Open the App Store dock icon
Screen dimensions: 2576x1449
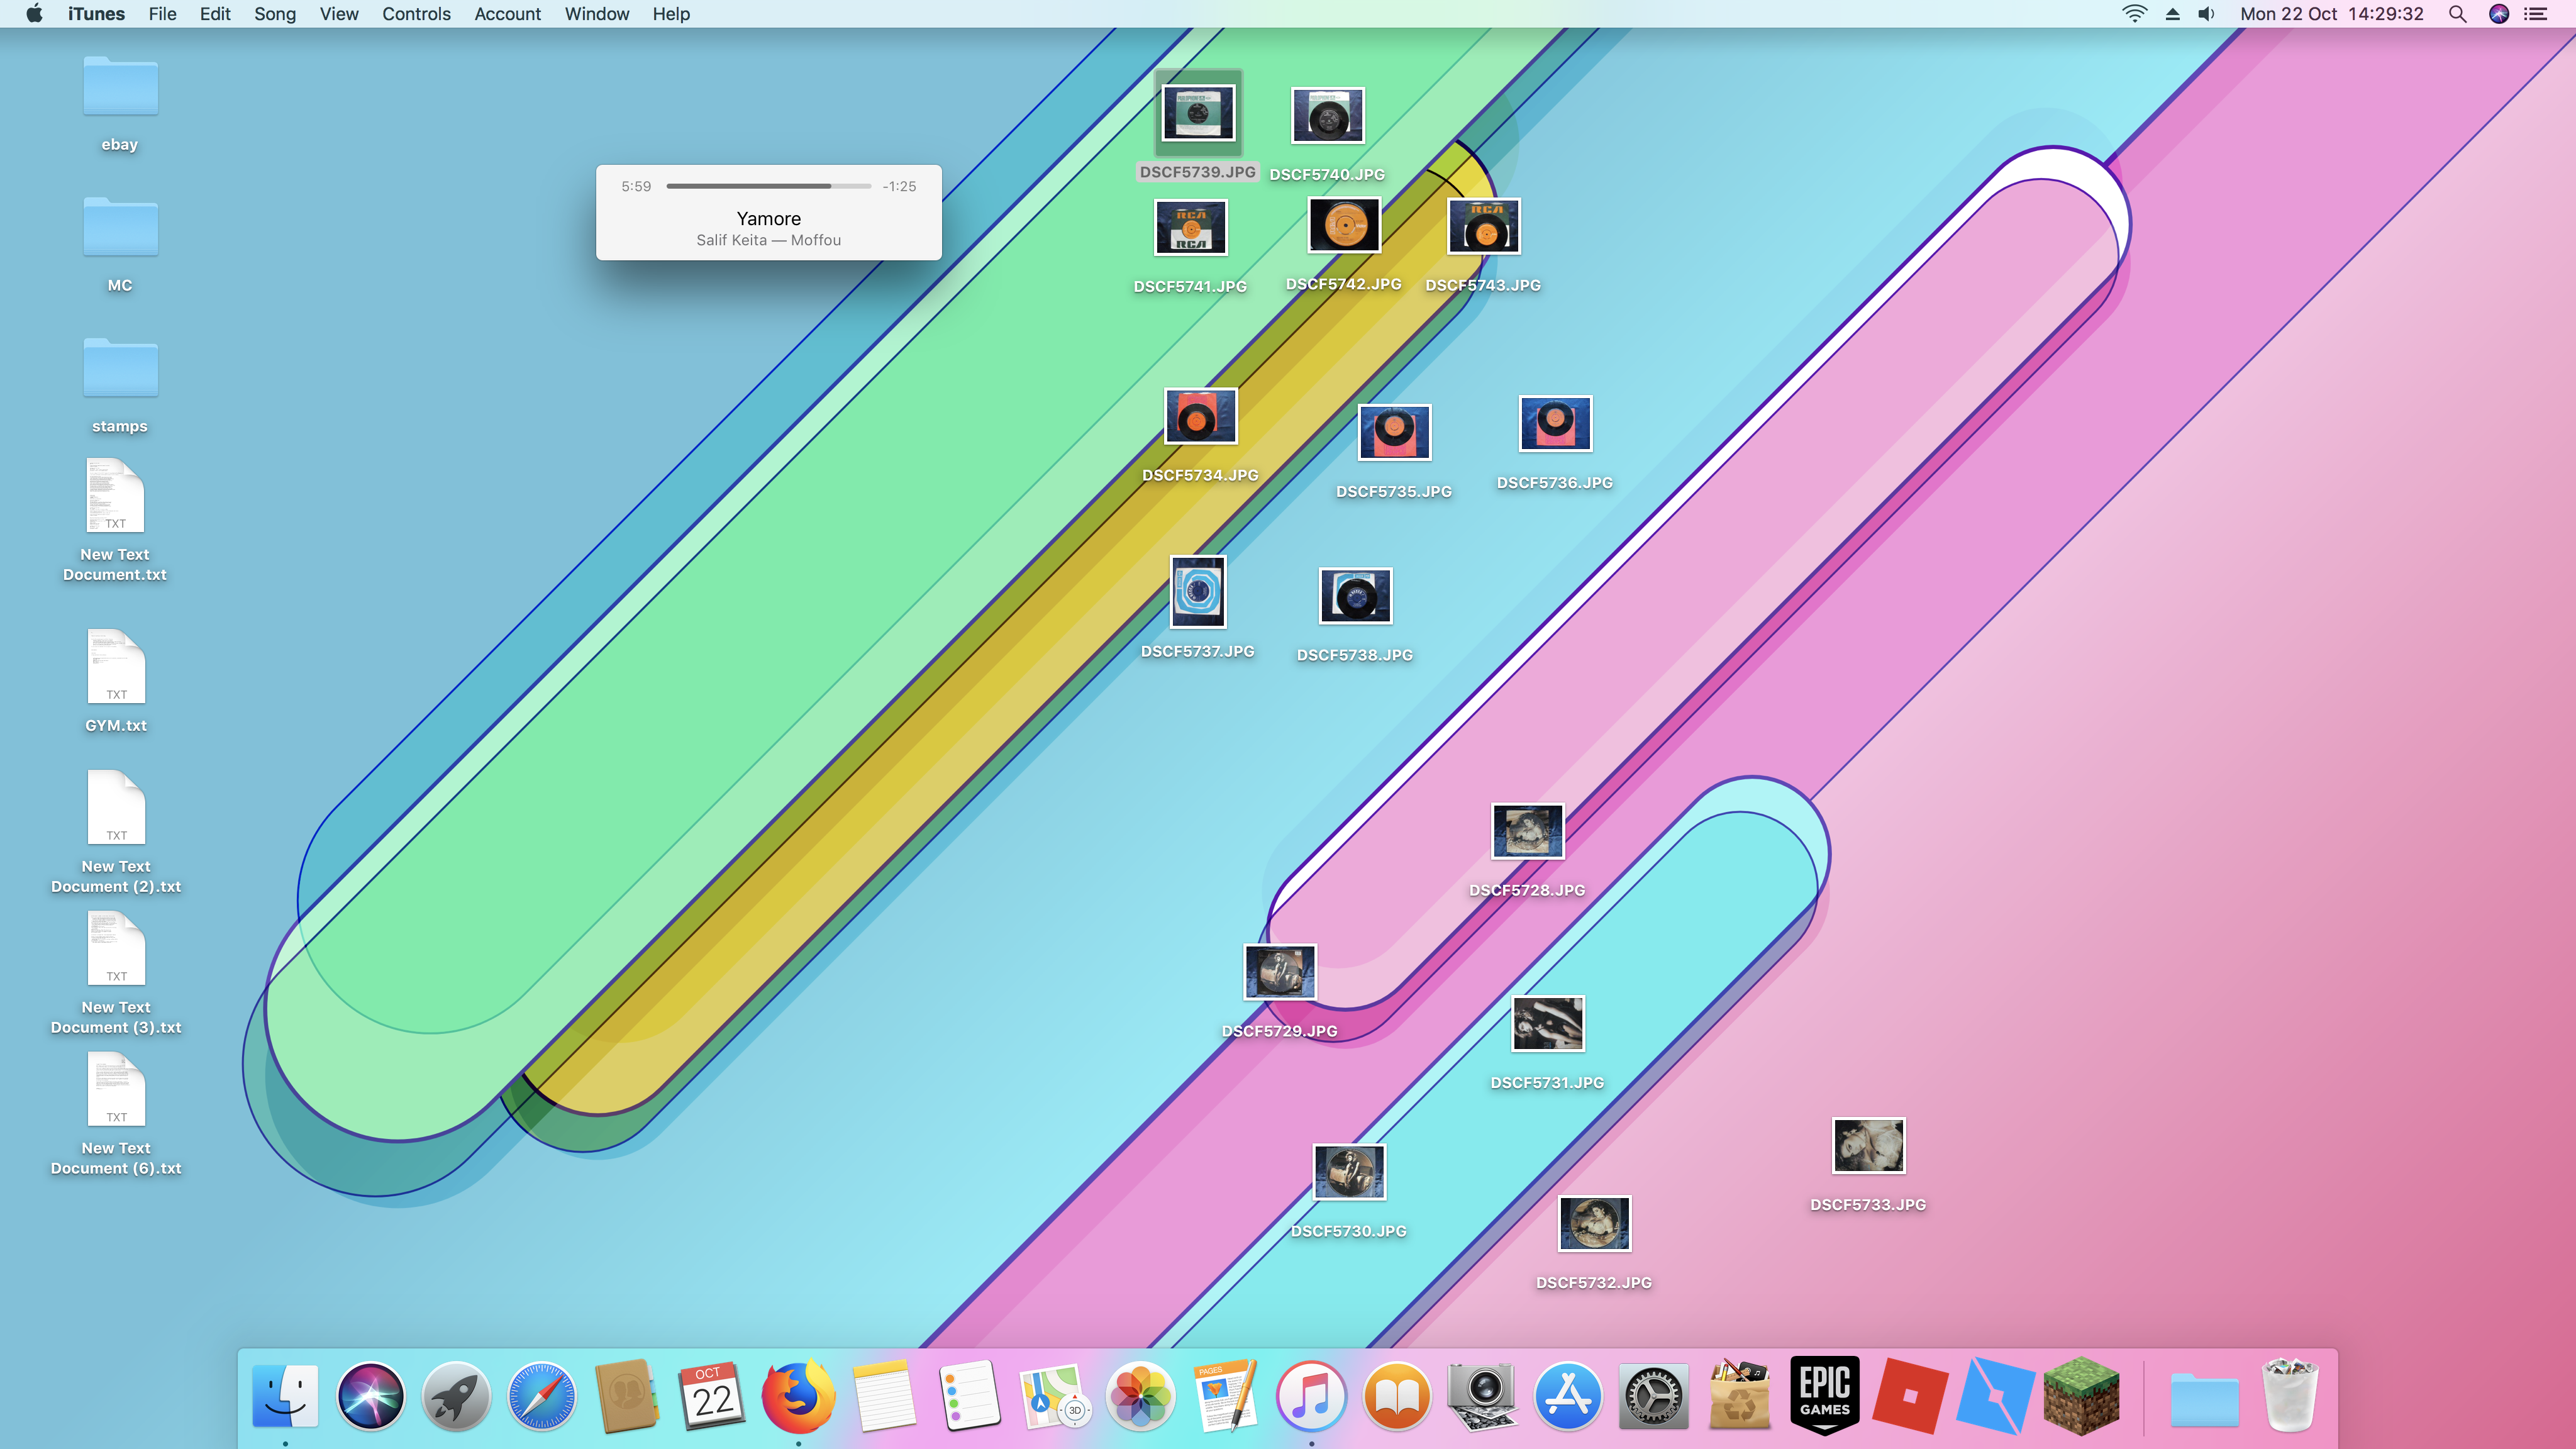coord(1567,1396)
